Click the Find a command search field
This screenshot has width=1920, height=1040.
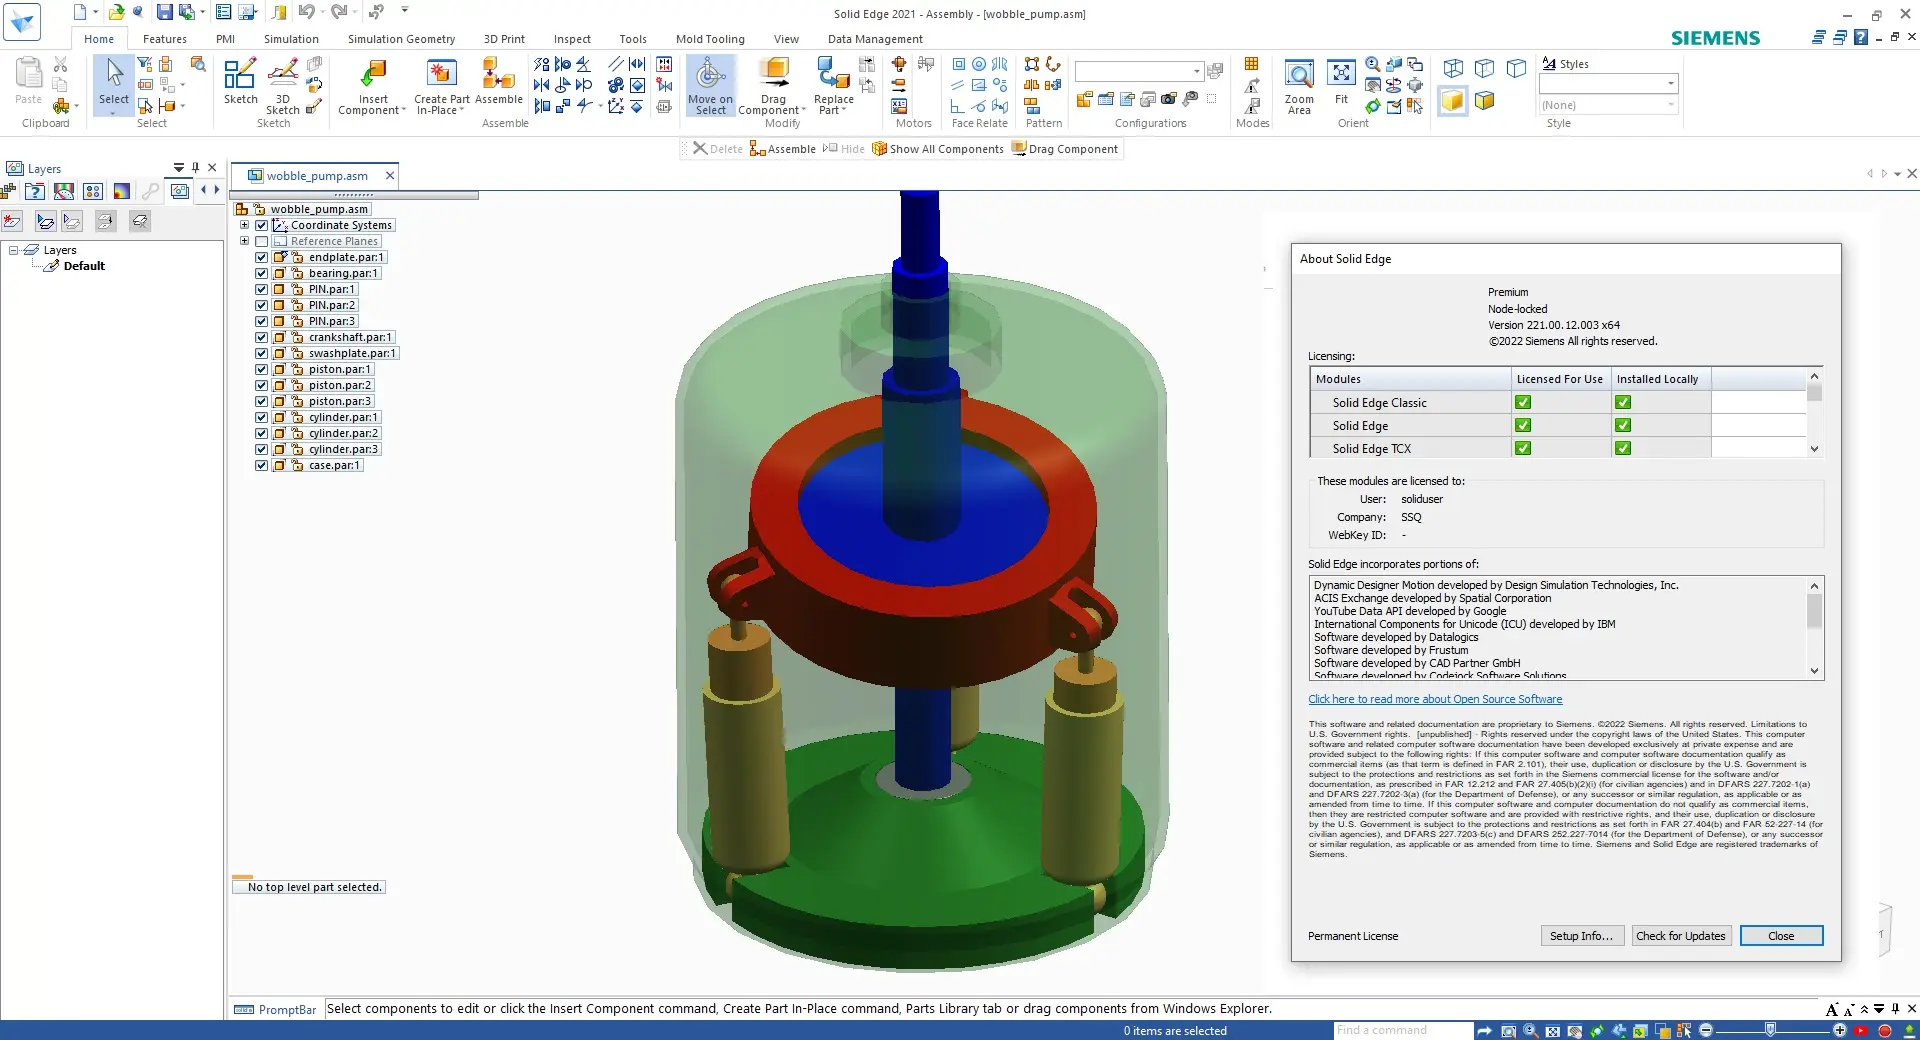[1402, 1030]
